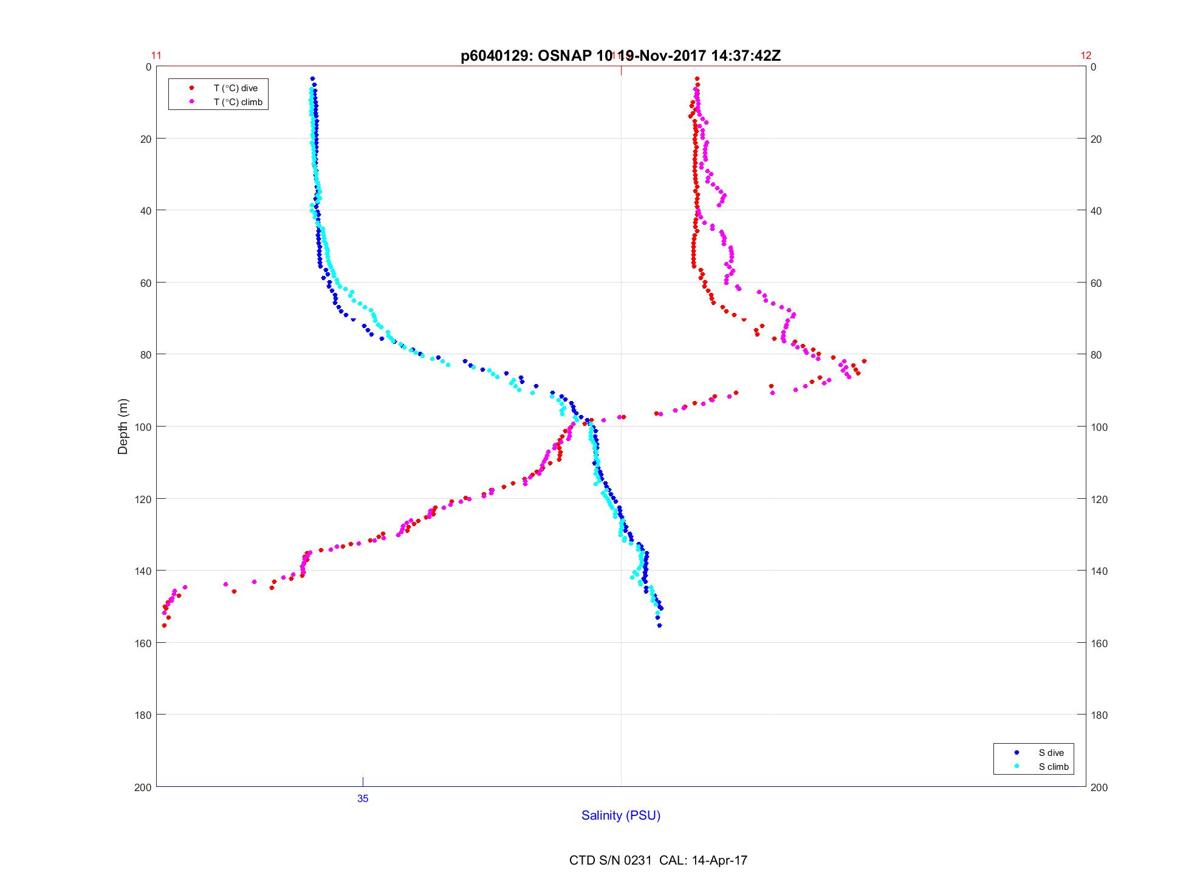Select the cyan S climb legend marker
1200x885 pixels.
coord(1017,766)
